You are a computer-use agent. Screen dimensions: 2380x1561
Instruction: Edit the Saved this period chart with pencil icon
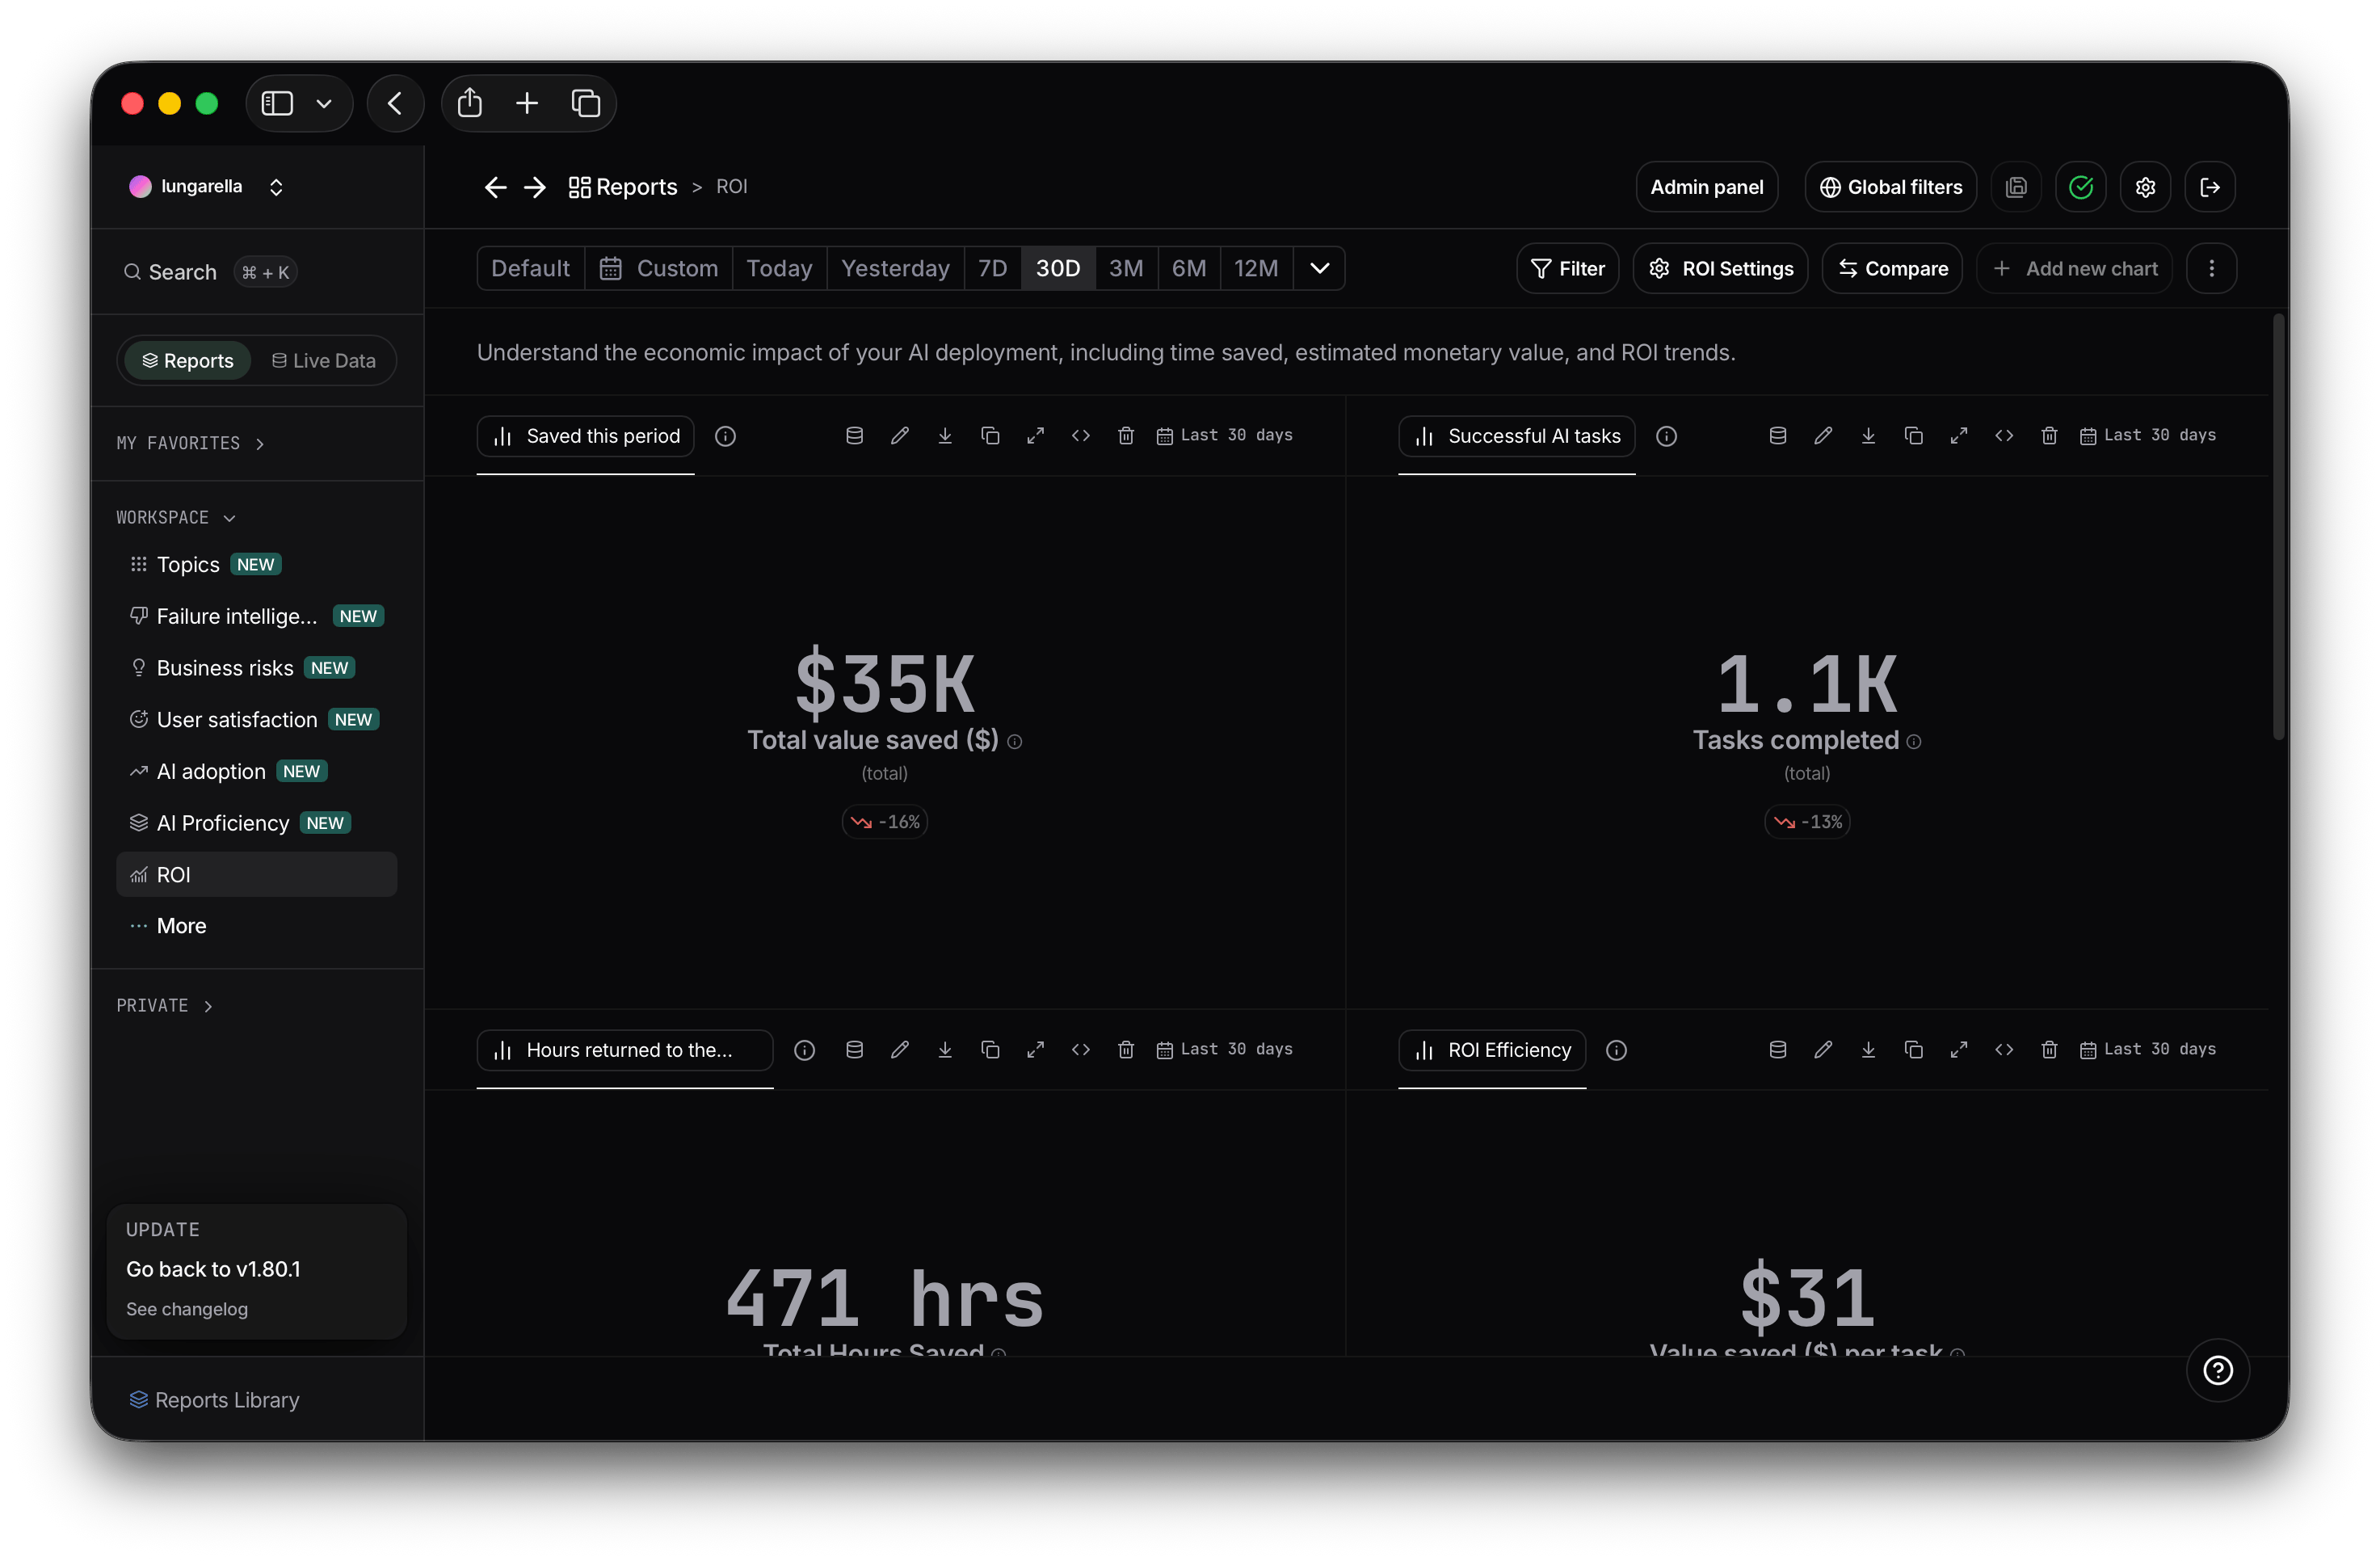900,435
